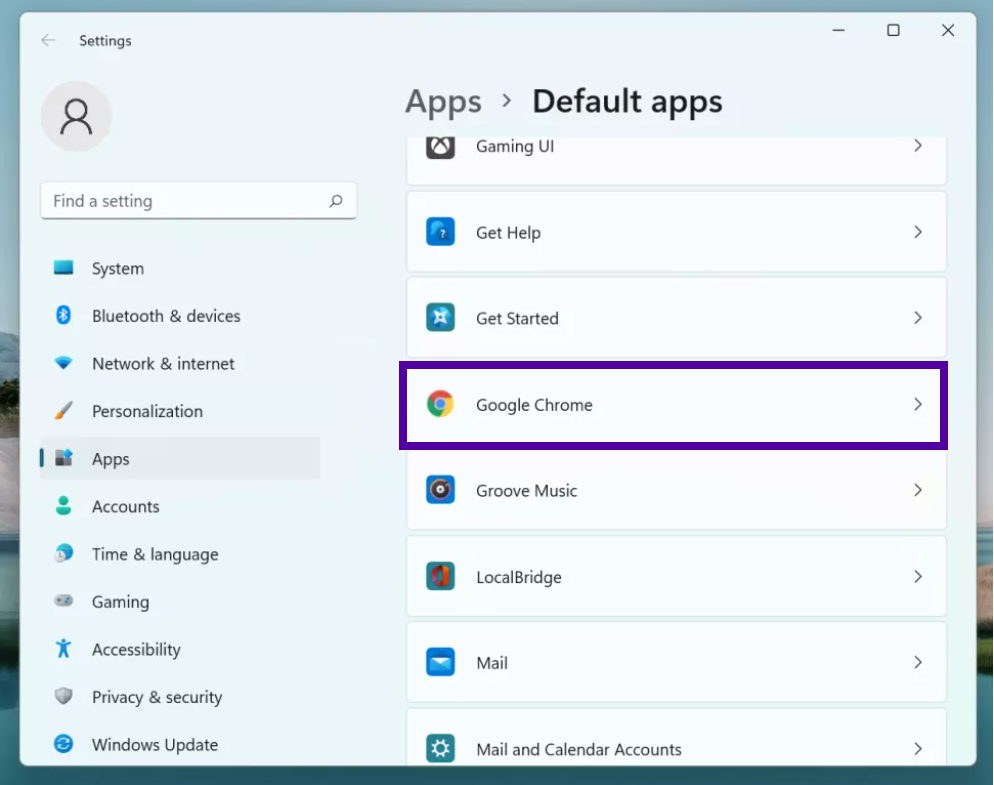Image resolution: width=994 pixels, height=785 pixels.
Task: Click the Groove Music app icon
Action: coord(440,490)
